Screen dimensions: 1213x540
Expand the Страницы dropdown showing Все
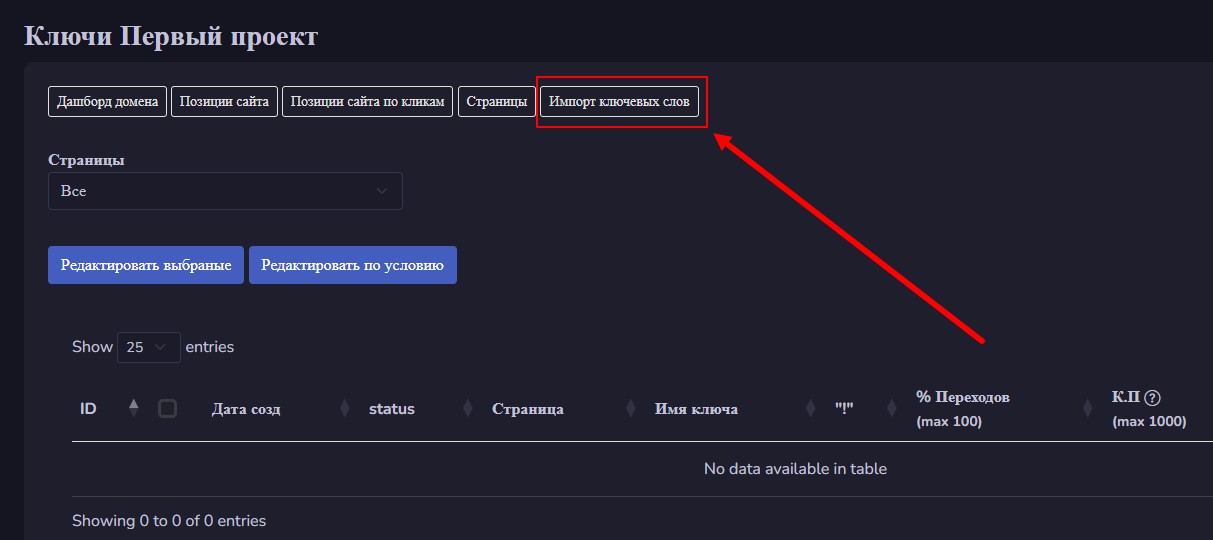(x=225, y=191)
